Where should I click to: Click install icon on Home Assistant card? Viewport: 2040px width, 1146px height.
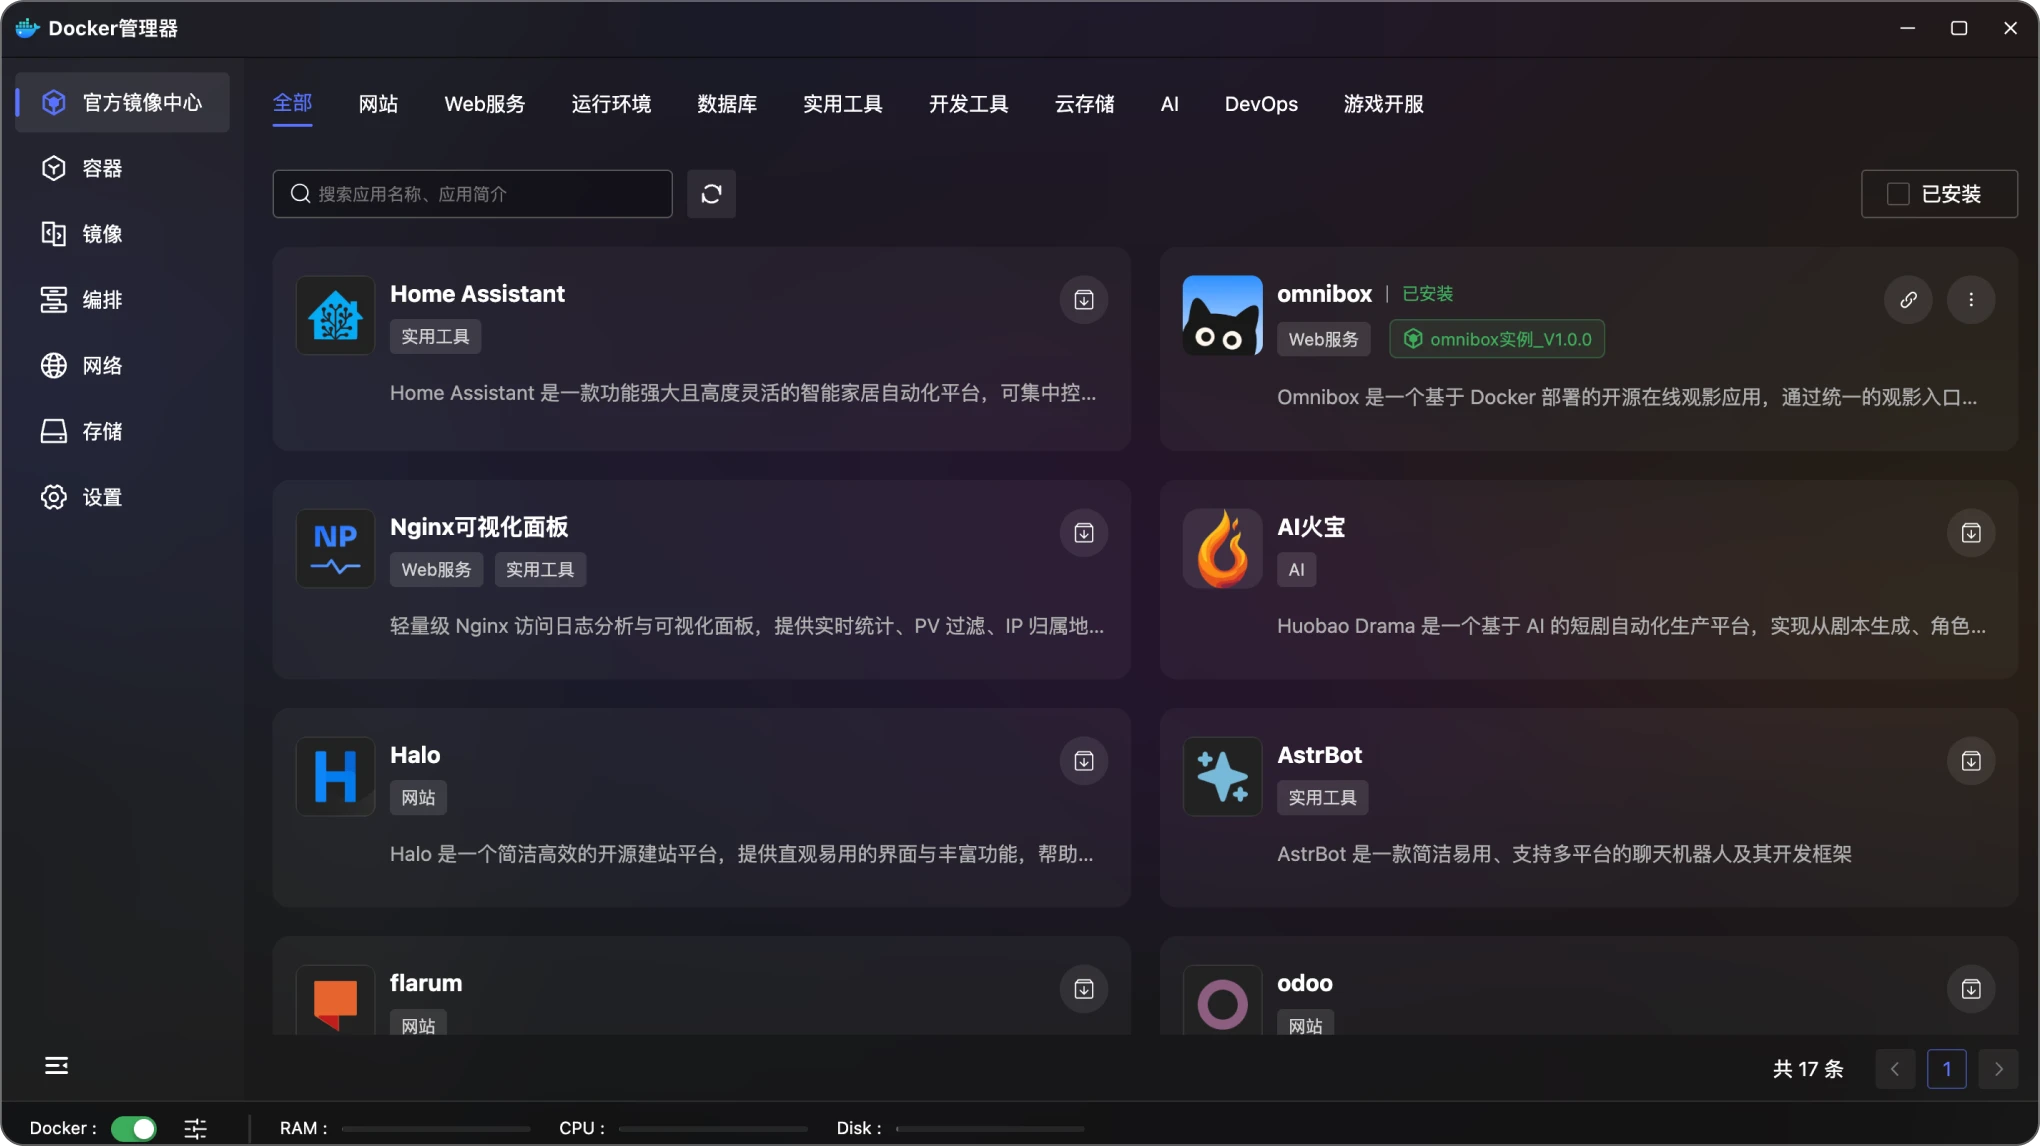1083,300
